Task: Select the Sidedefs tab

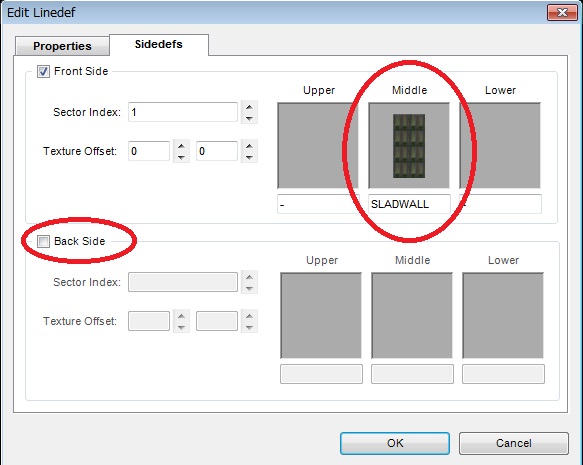Action: pos(159,45)
